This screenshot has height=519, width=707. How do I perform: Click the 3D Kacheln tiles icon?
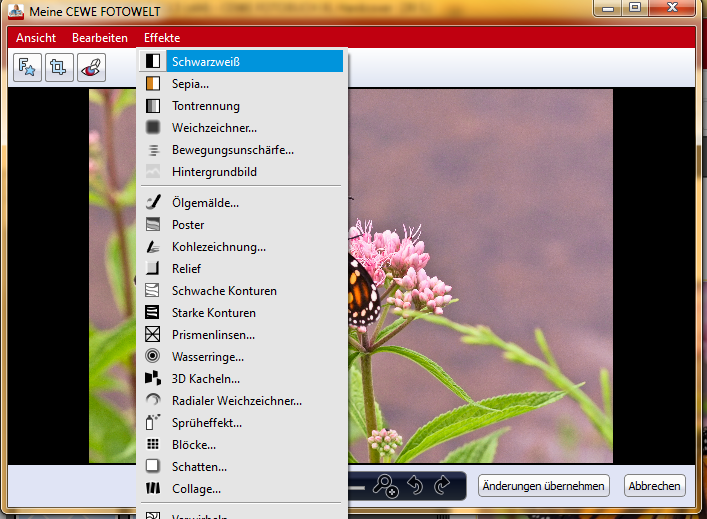[153, 378]
